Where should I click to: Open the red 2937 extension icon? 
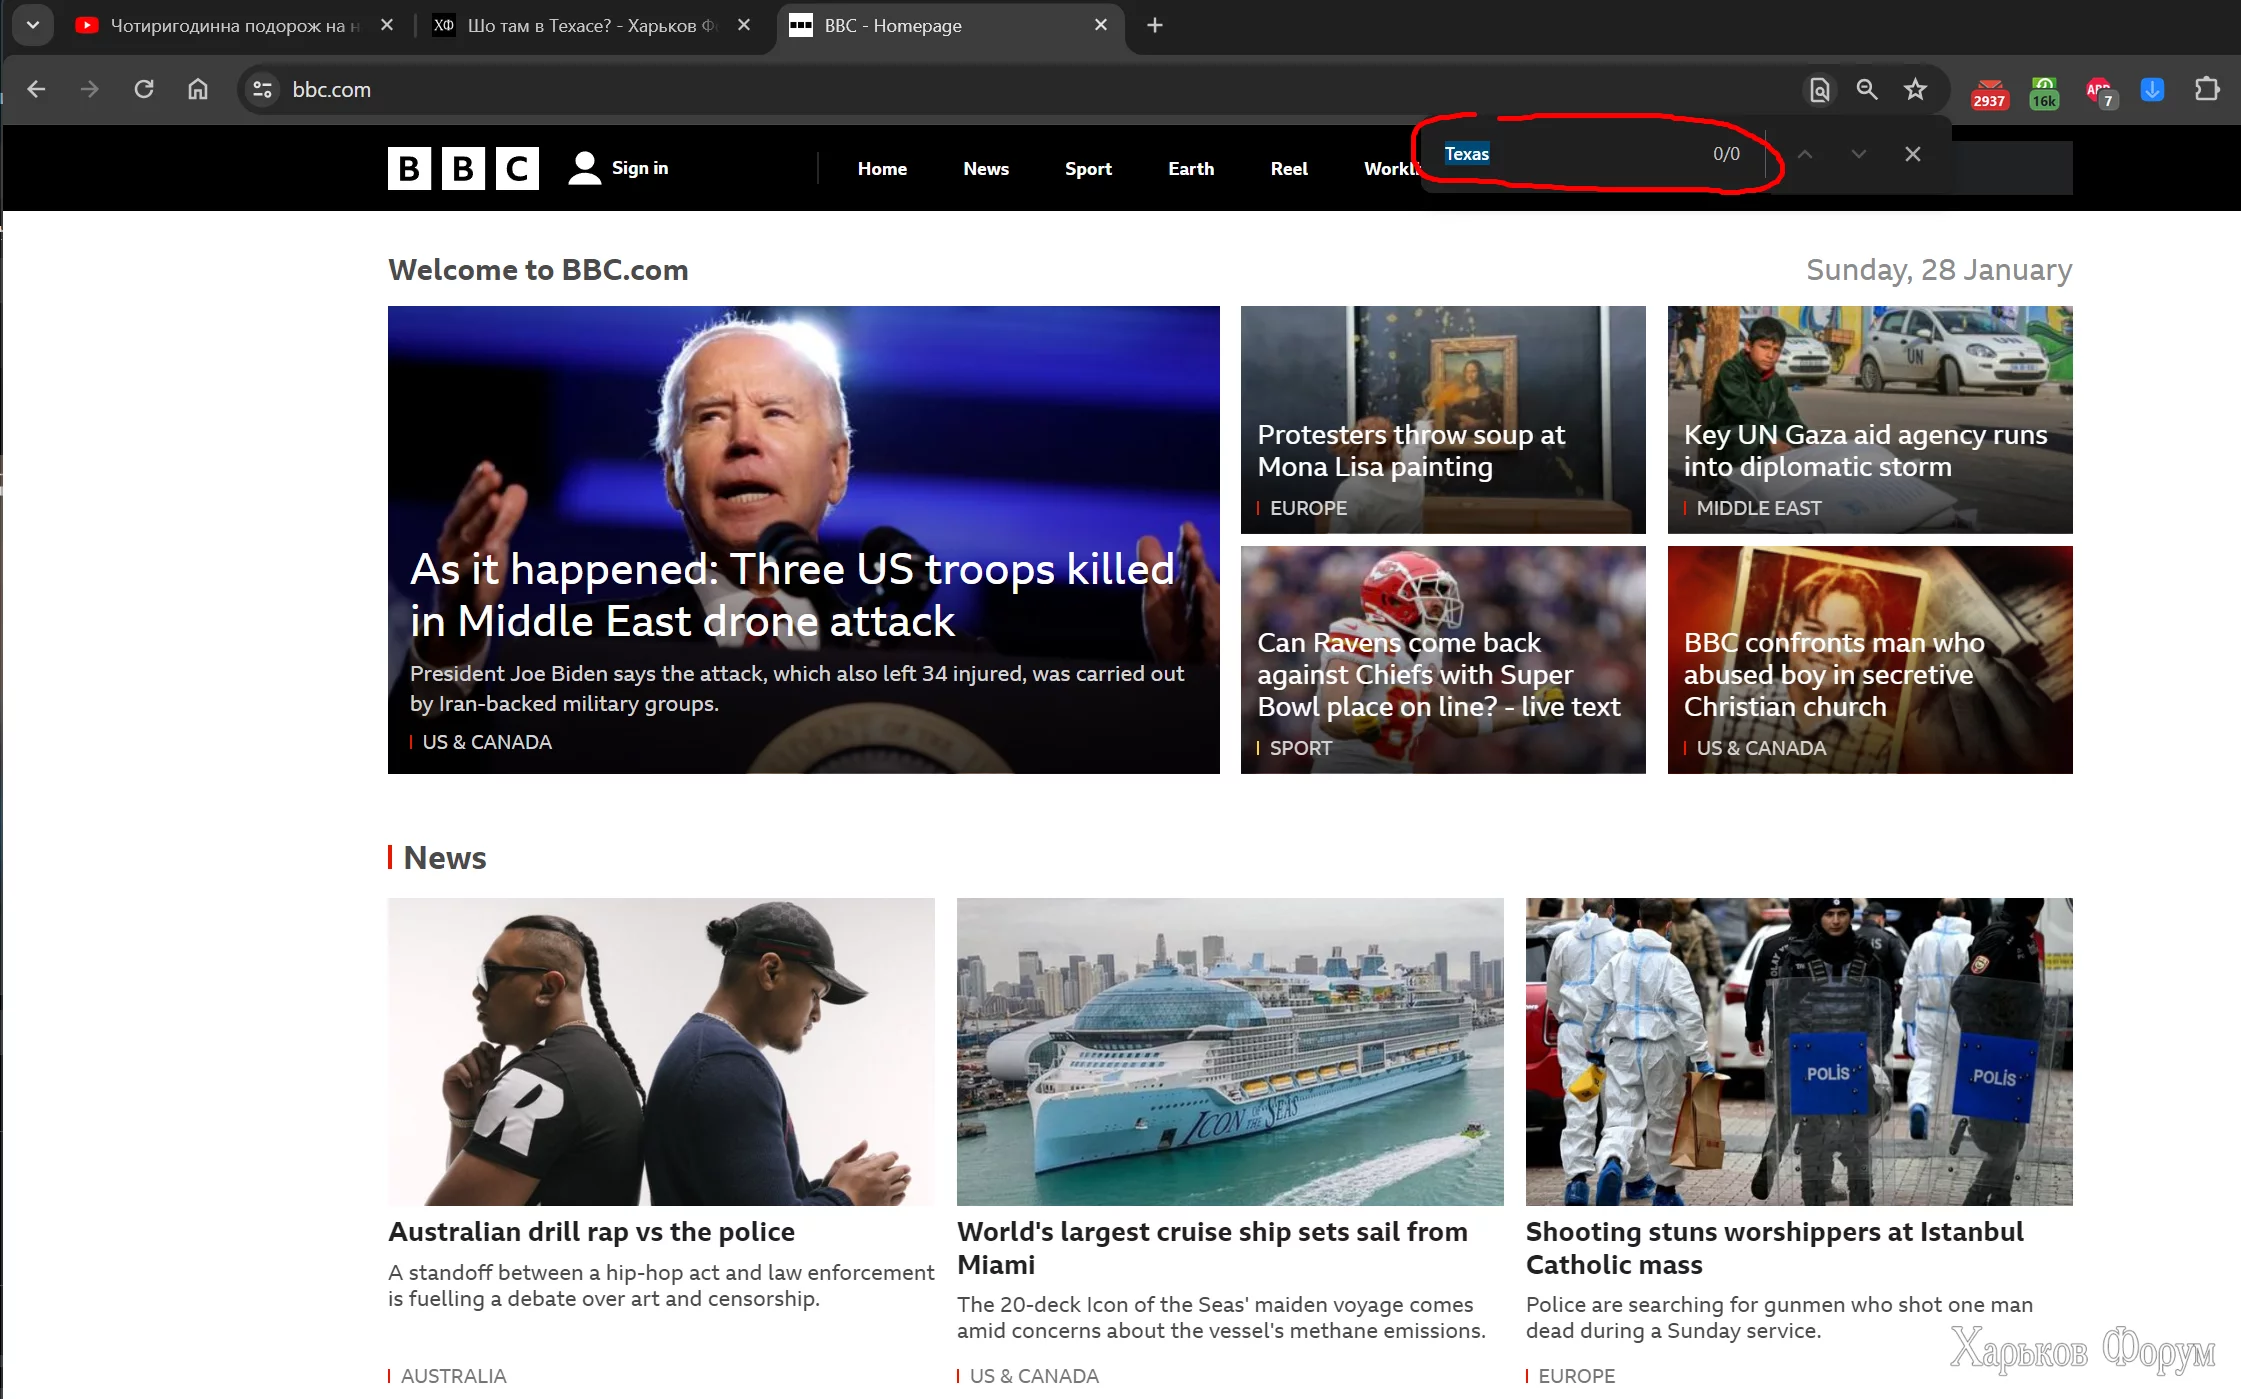(x=1989, y=93)
